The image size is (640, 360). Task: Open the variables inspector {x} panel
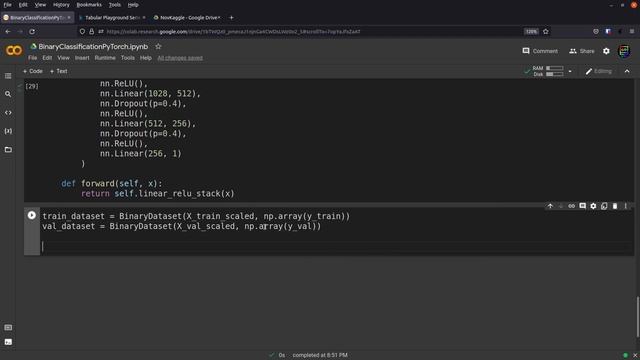(8, 131)
